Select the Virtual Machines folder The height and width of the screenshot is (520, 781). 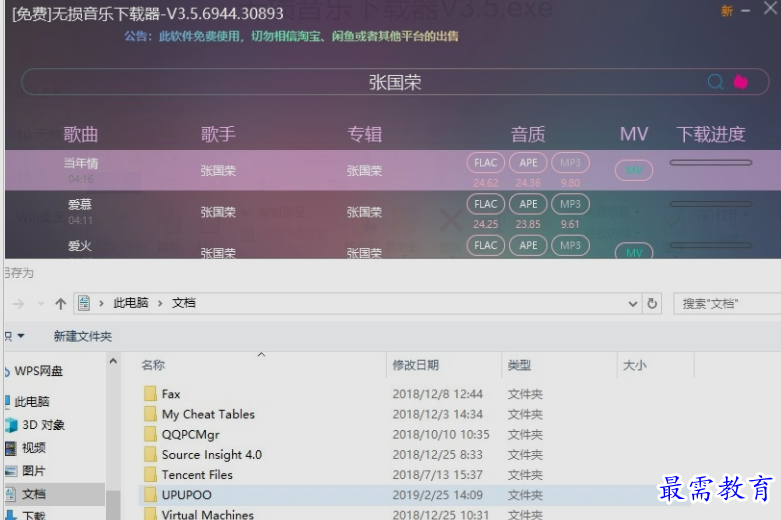pos(208,515)
